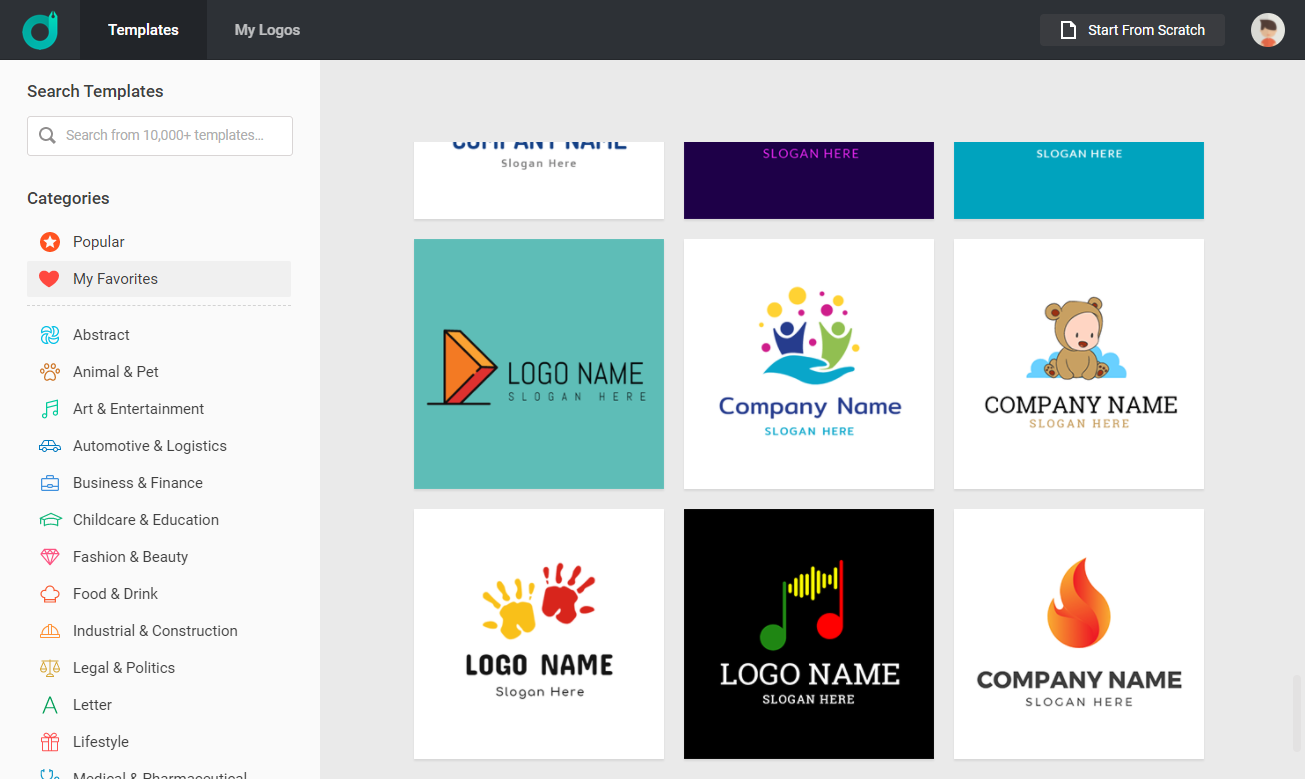1305x779 pixels.
Task: Select the Popular category
Action: coord(159,242)
